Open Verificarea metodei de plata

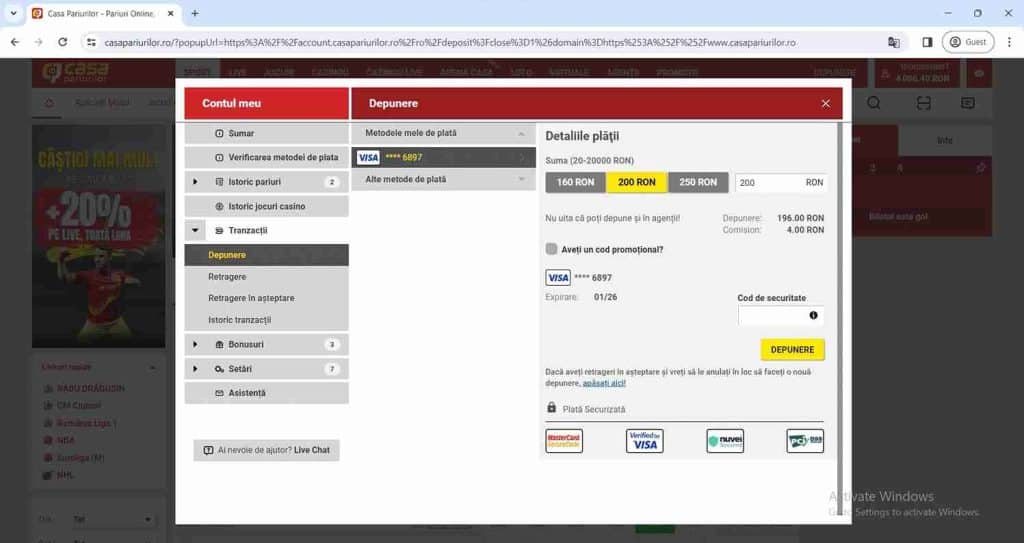[266, 157]
